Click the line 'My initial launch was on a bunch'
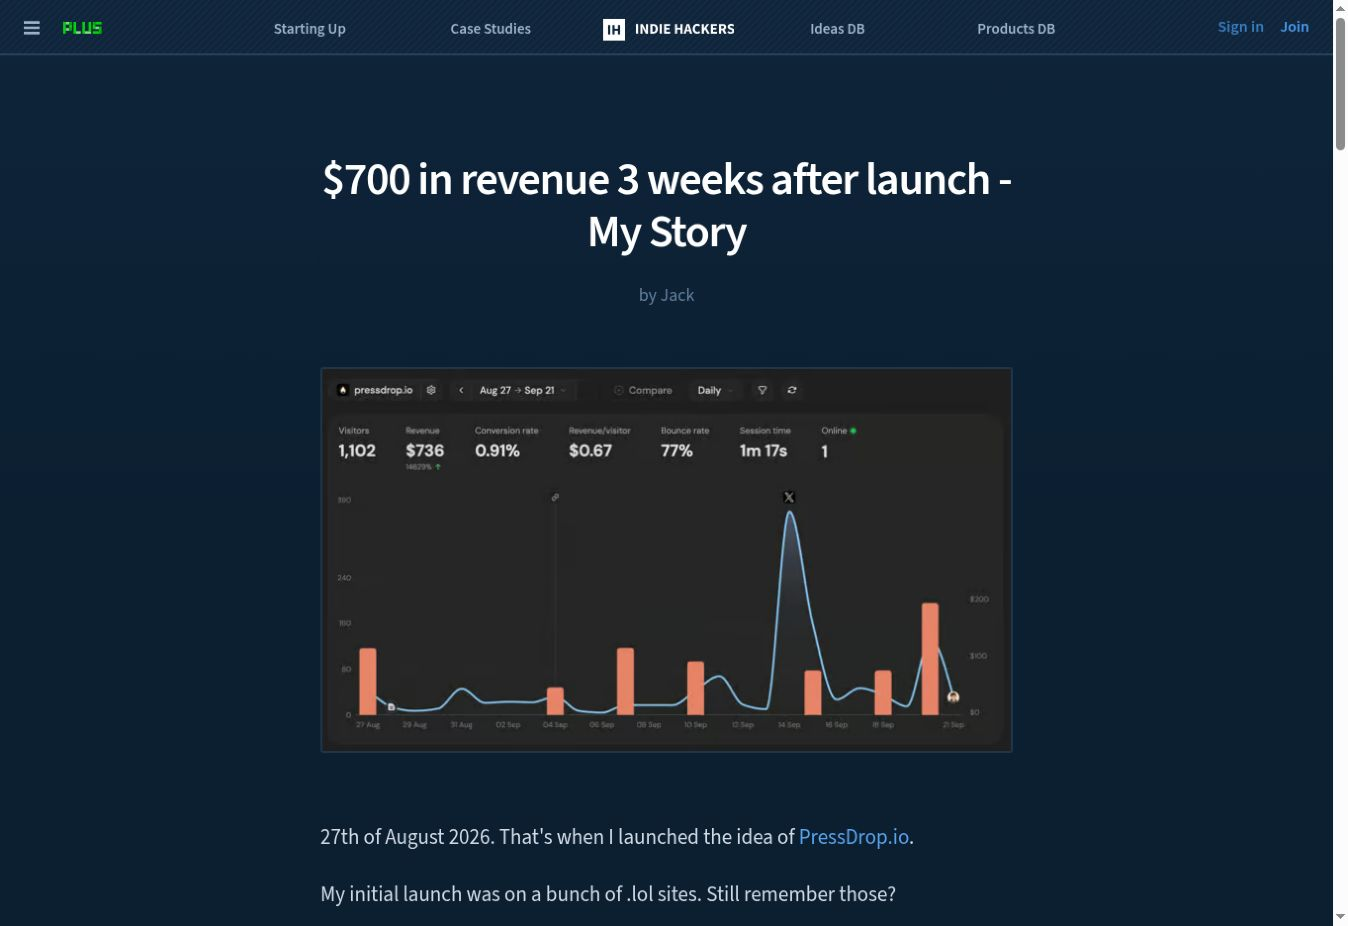The image size is (1348, 926). pyautogui.click(x=608, y=894)
